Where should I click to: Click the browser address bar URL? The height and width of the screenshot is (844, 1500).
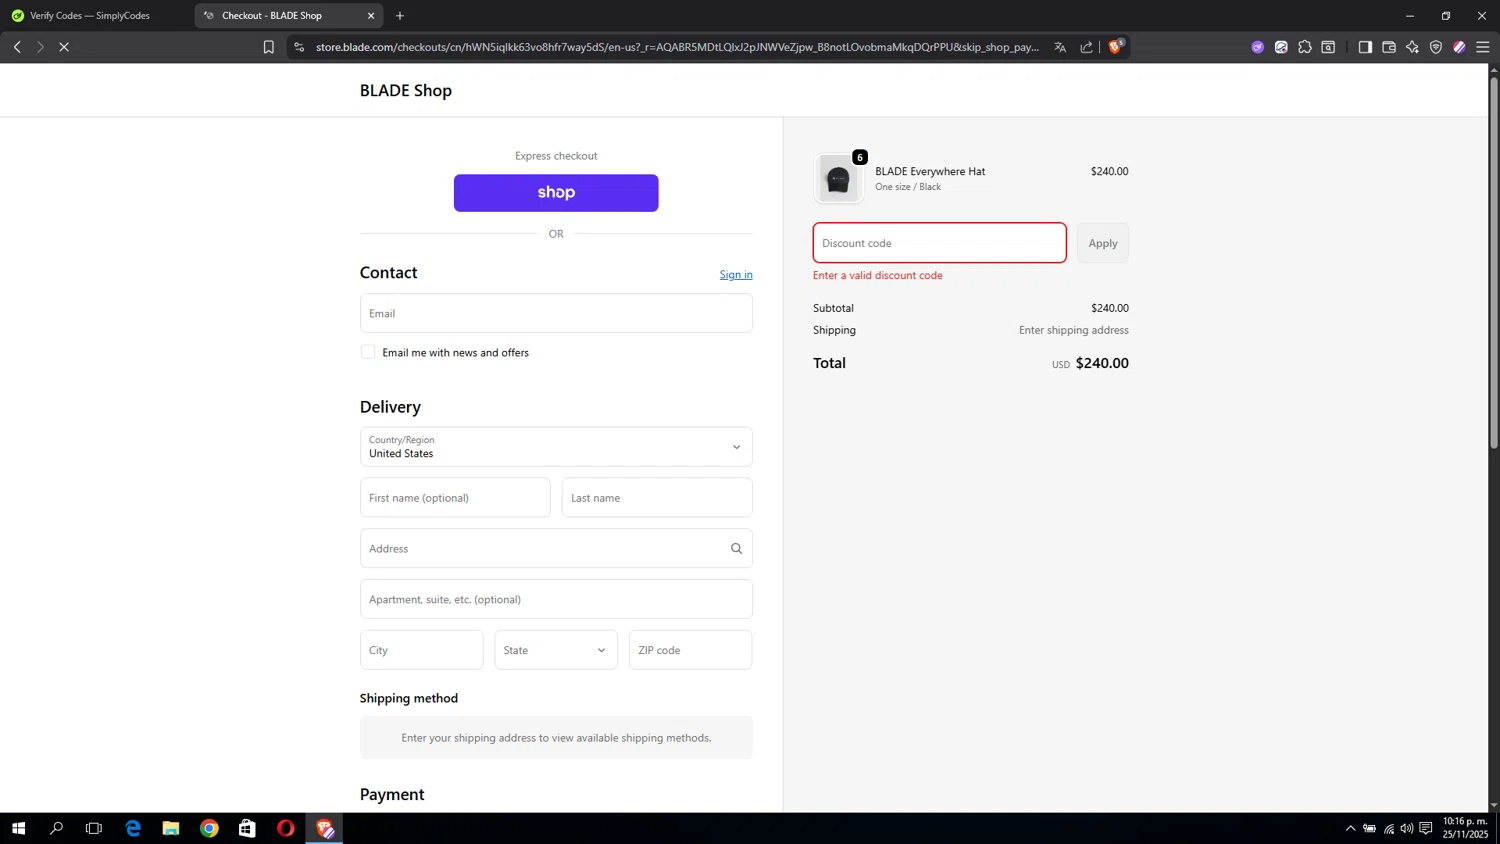pyautogui.click(x=677, y=47)
